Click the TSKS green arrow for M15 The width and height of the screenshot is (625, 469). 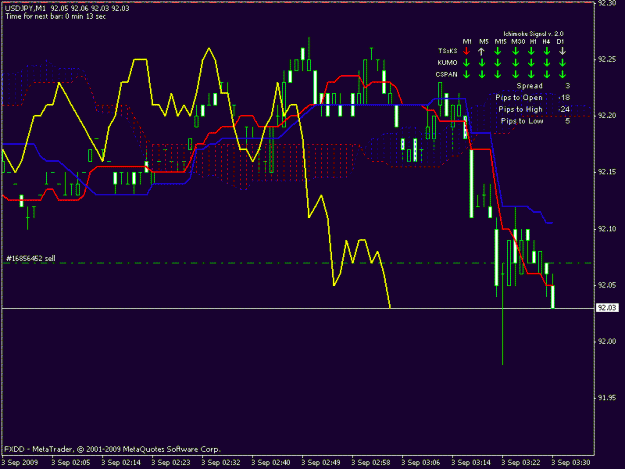pos(497,51)
